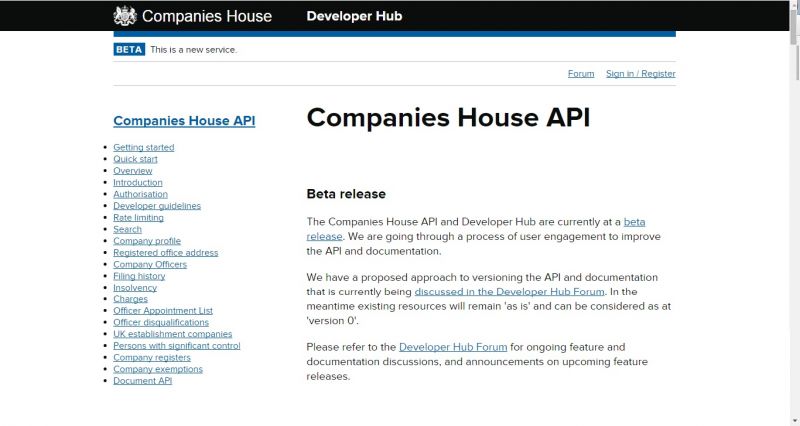Open the Company exemptions link

(x=158, y=369)
